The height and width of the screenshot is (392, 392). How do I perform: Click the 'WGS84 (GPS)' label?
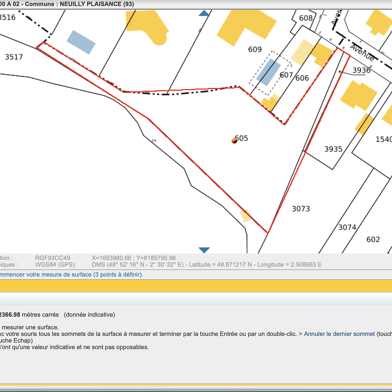coord(55,265)
